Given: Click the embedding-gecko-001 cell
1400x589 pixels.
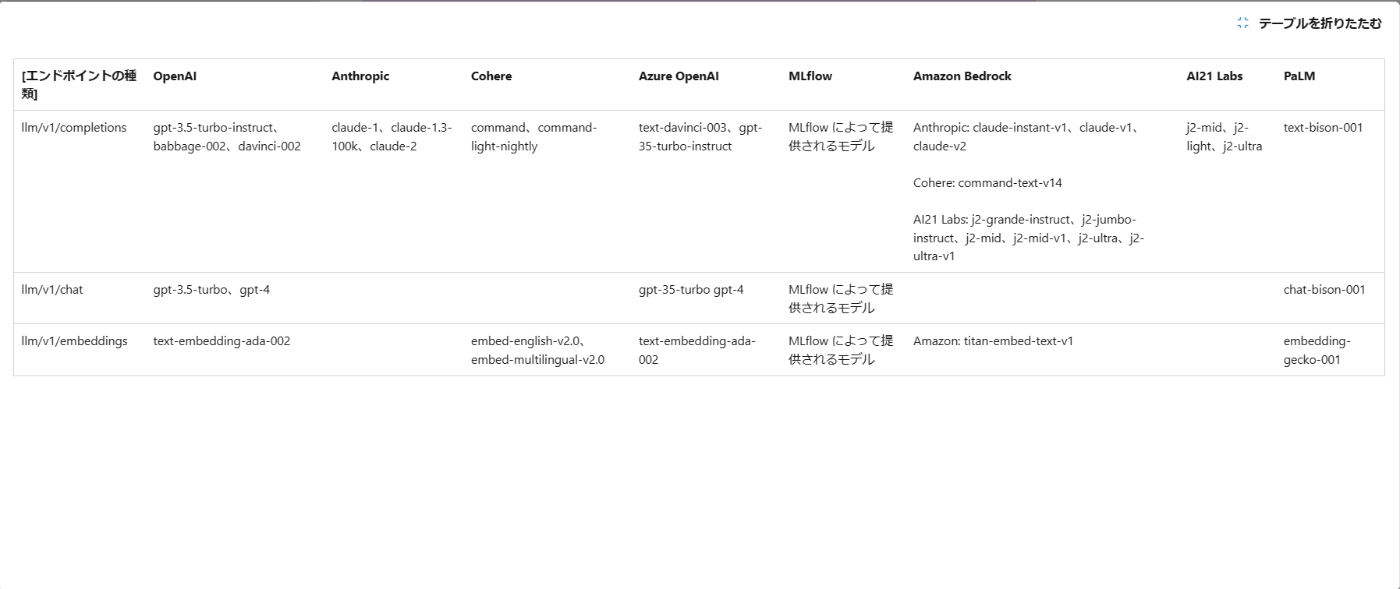Looking at the screenshot, I should pos(1317,350).
